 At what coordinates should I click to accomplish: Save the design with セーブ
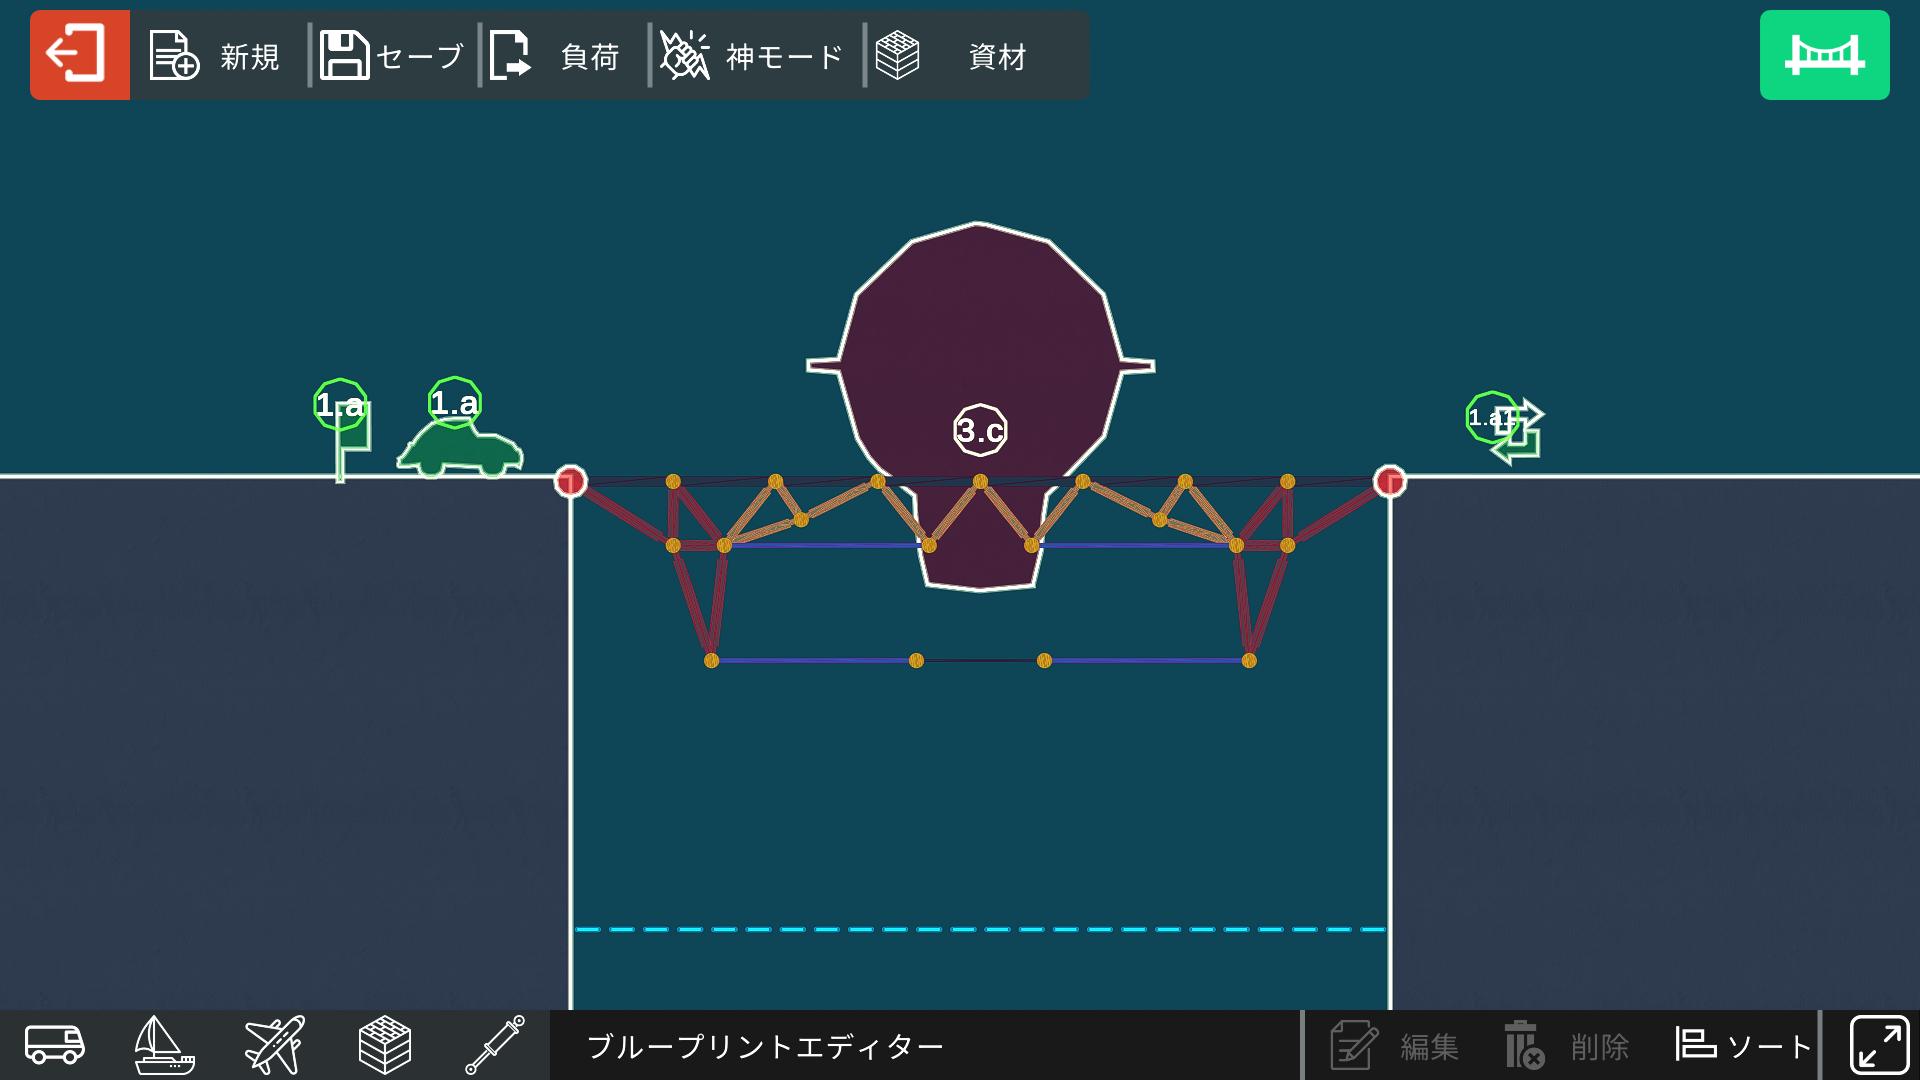[x=392, y=56]
